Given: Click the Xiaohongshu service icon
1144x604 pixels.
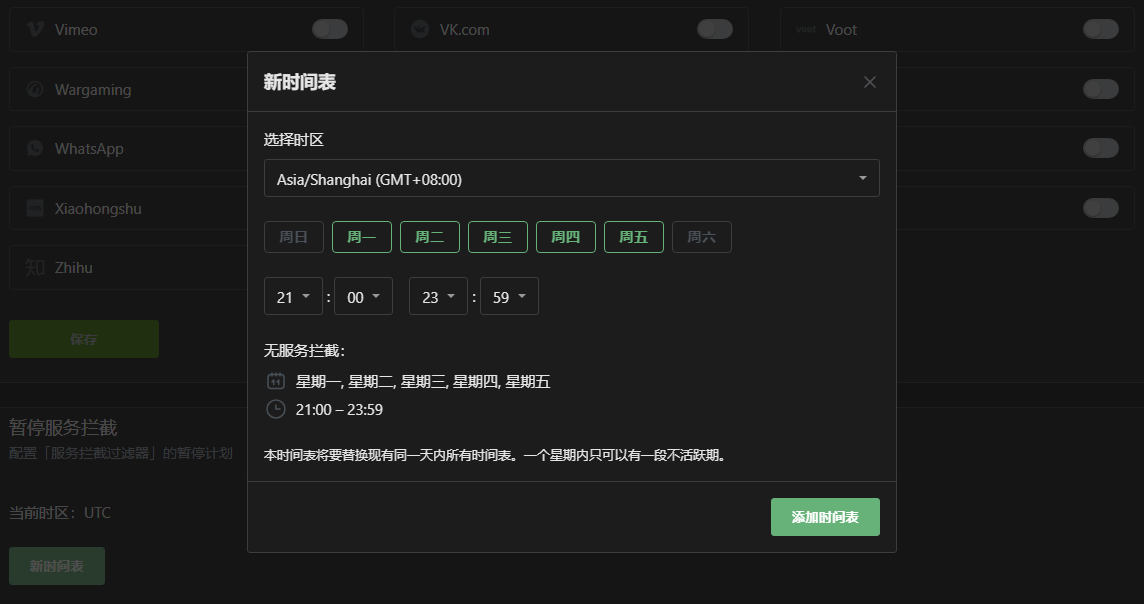Looking at the screenshot, I should pyautogui.click(x=37, y=208).
